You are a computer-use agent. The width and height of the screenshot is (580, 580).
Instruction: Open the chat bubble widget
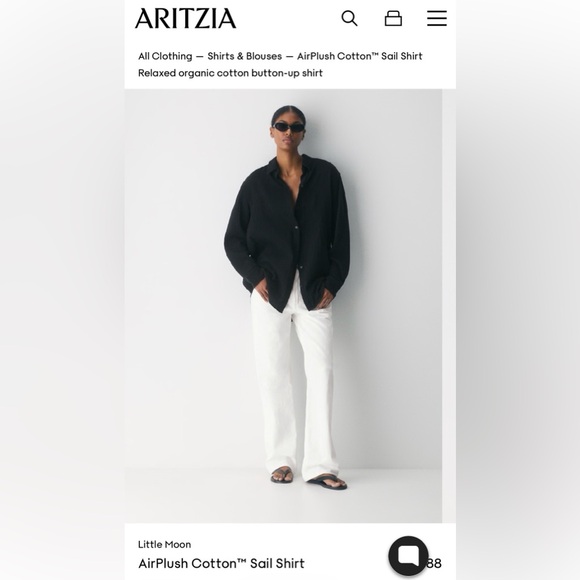click(x=408, y=556)
